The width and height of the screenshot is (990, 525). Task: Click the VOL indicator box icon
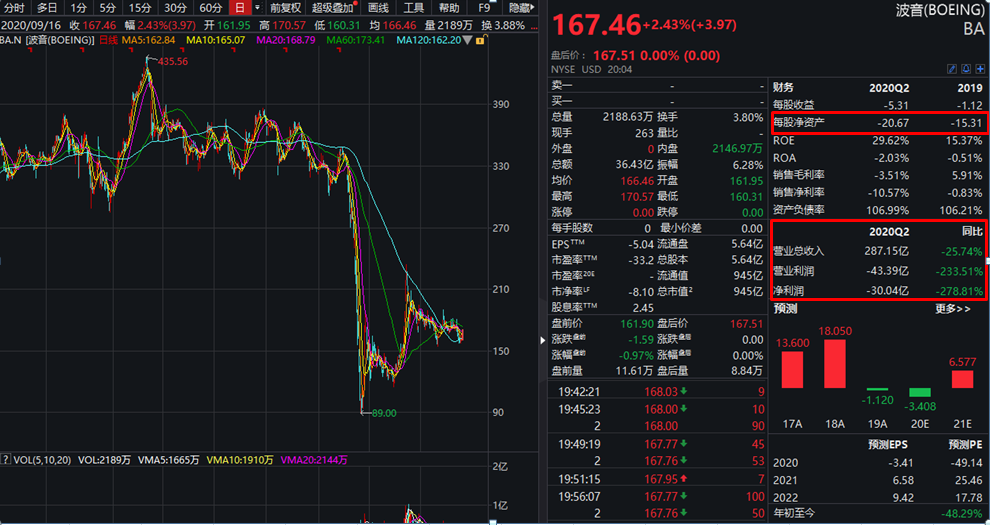click(6, 460)
